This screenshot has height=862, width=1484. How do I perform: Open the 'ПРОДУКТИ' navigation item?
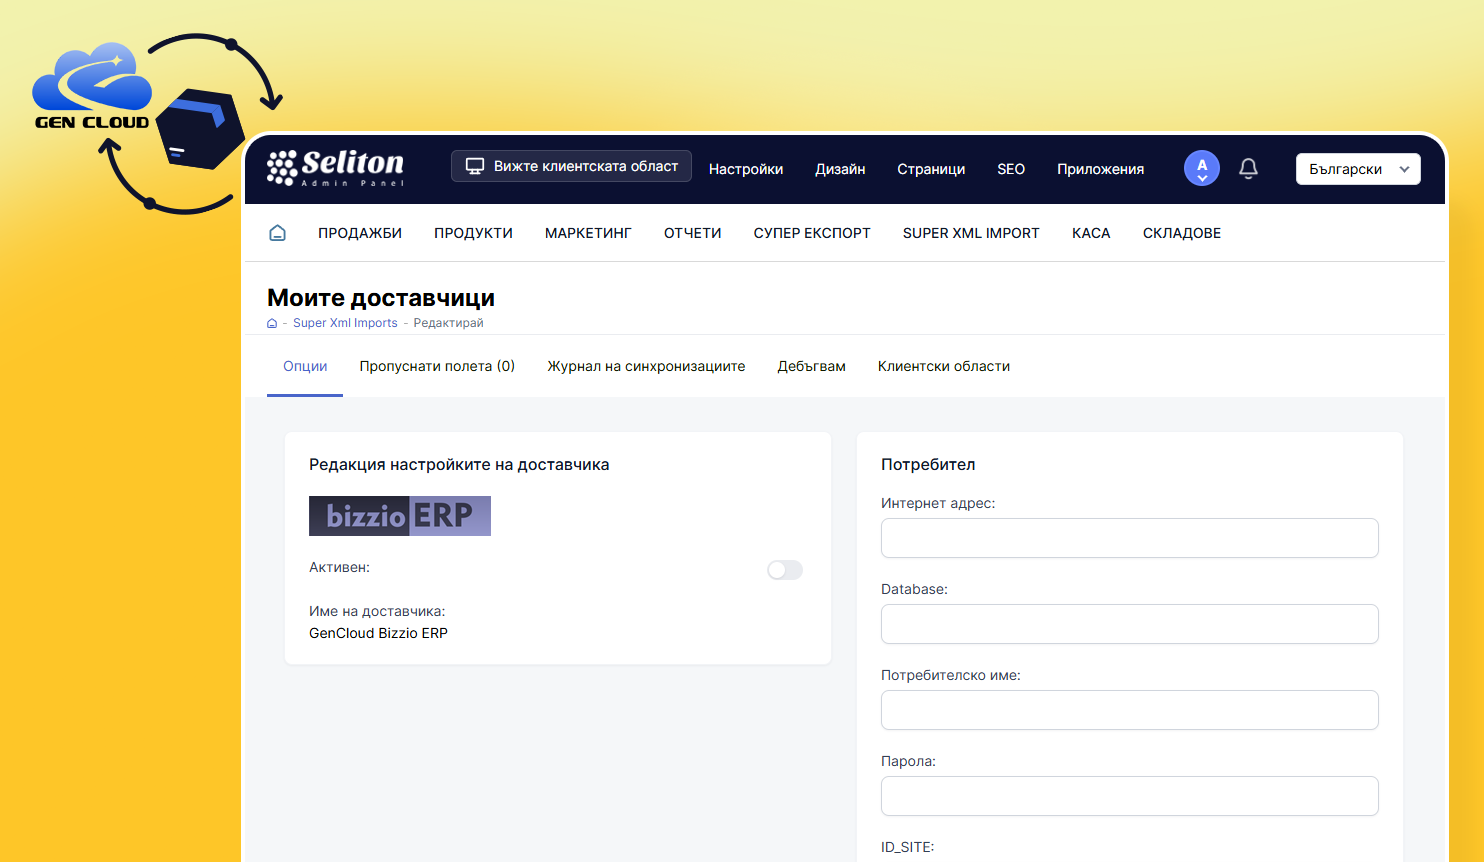click(473, 232)
